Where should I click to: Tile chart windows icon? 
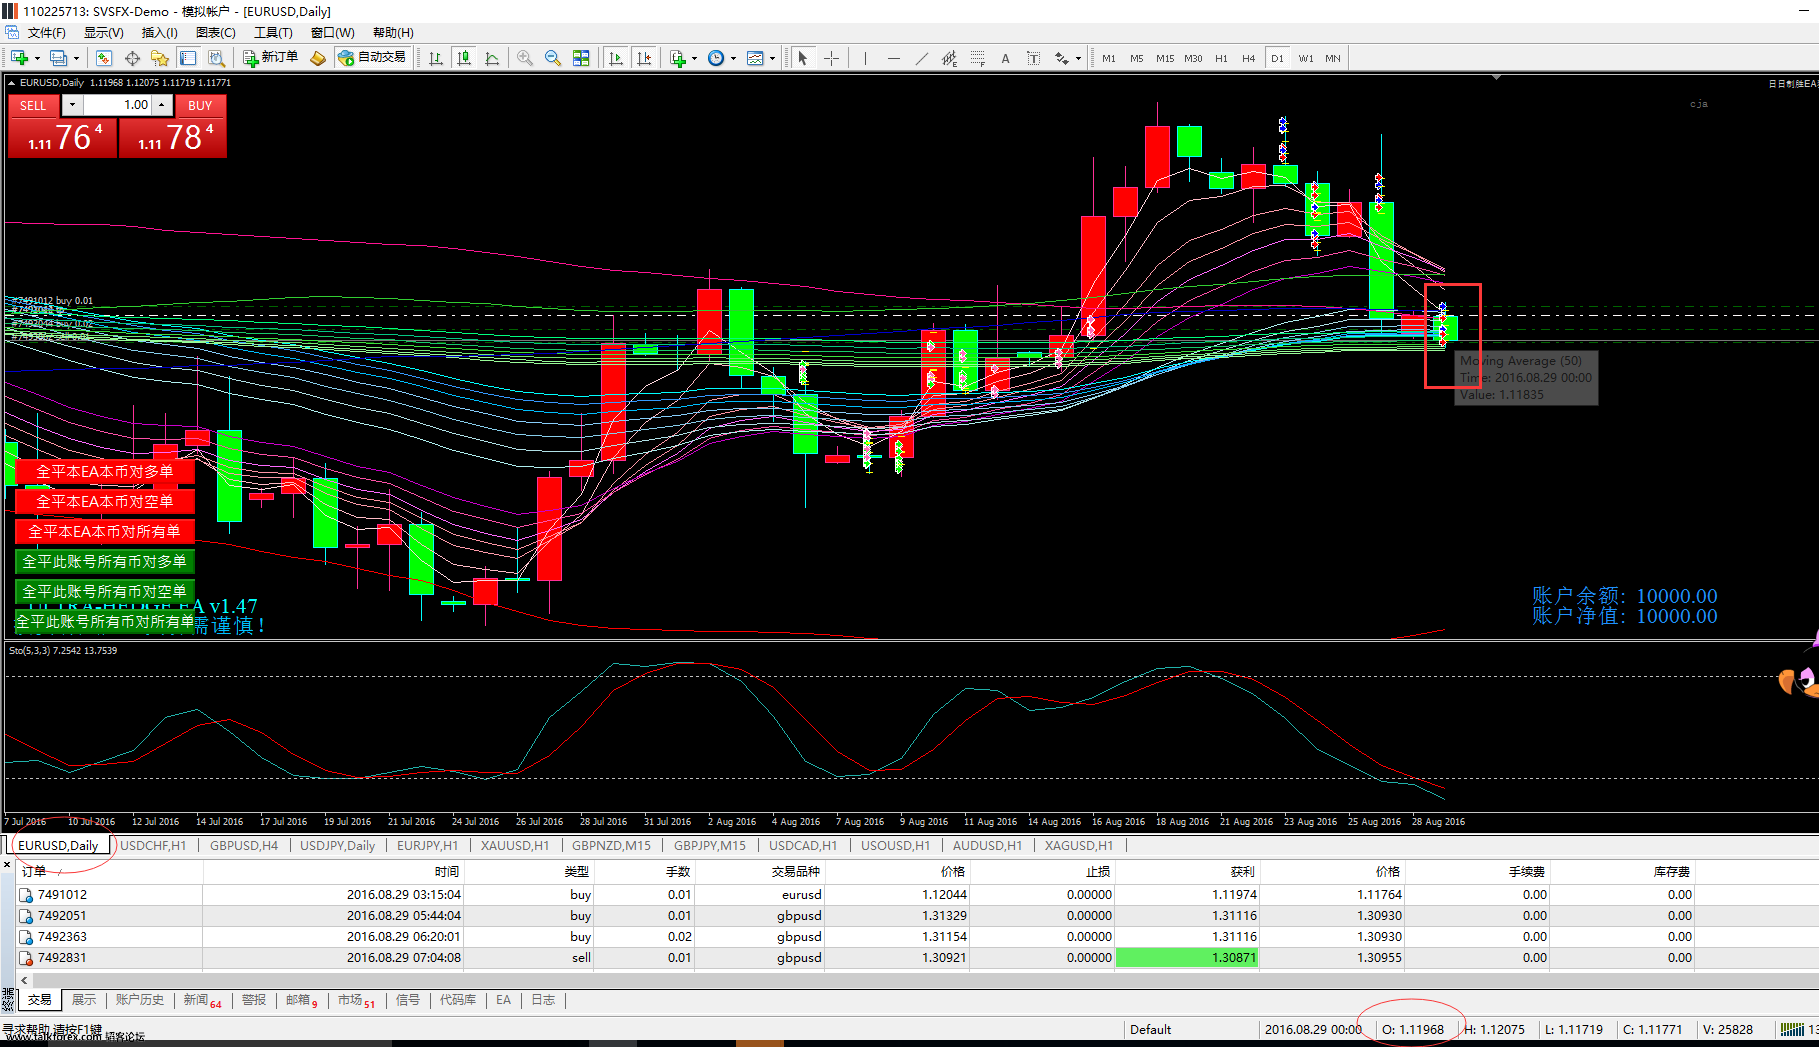[x=581, y=58]
